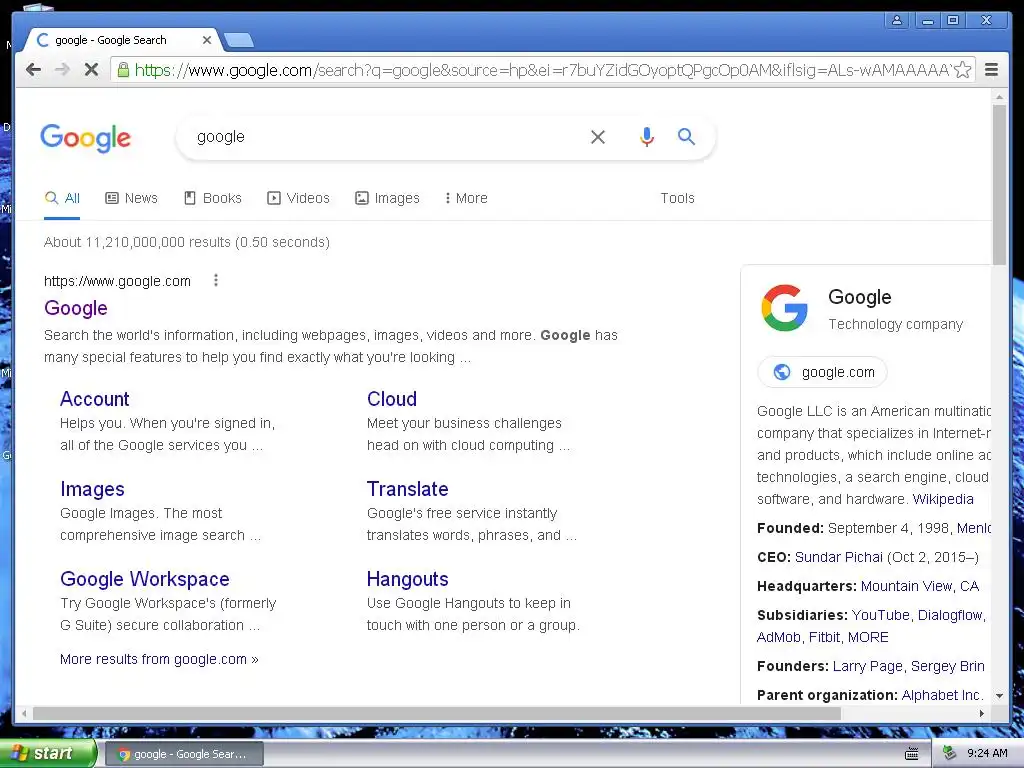Open the Google result title link
This screenshot has width=1024, height=768.
click(76, 308)
